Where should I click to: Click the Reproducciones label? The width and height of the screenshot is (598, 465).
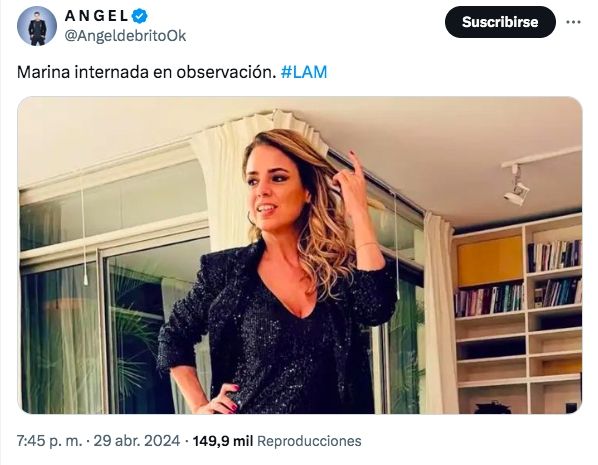point(309,441)
